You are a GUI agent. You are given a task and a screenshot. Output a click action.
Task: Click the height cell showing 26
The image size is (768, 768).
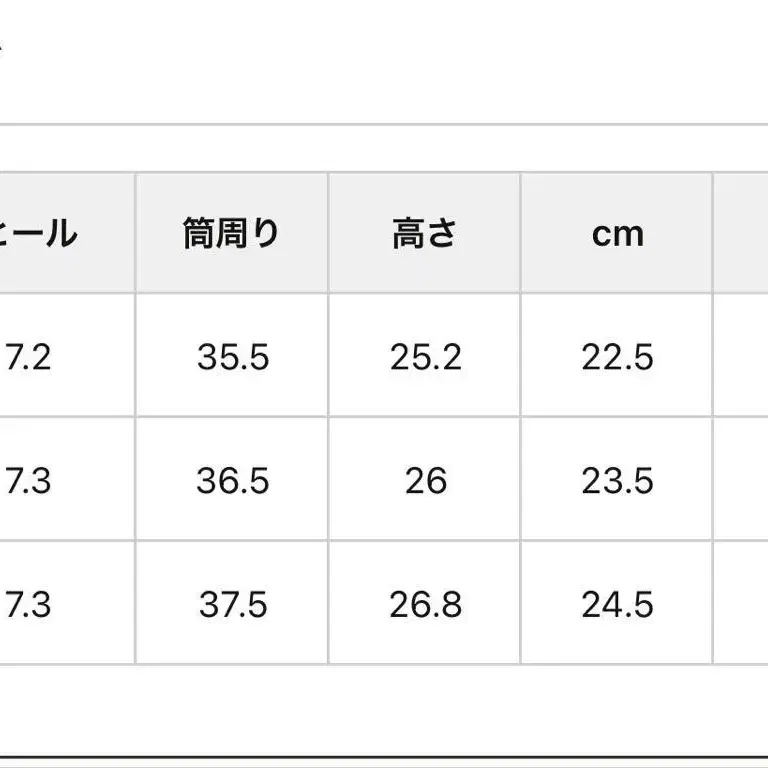pyautogui.click(x=425, y=481)
